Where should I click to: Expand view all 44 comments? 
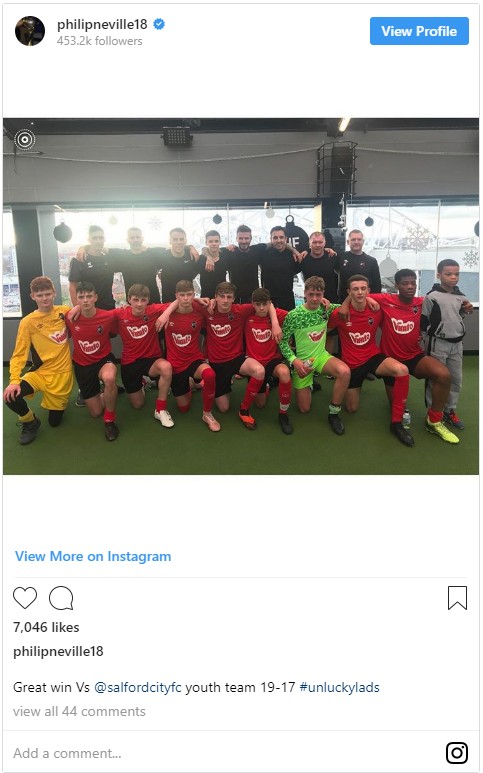(79, 711)
